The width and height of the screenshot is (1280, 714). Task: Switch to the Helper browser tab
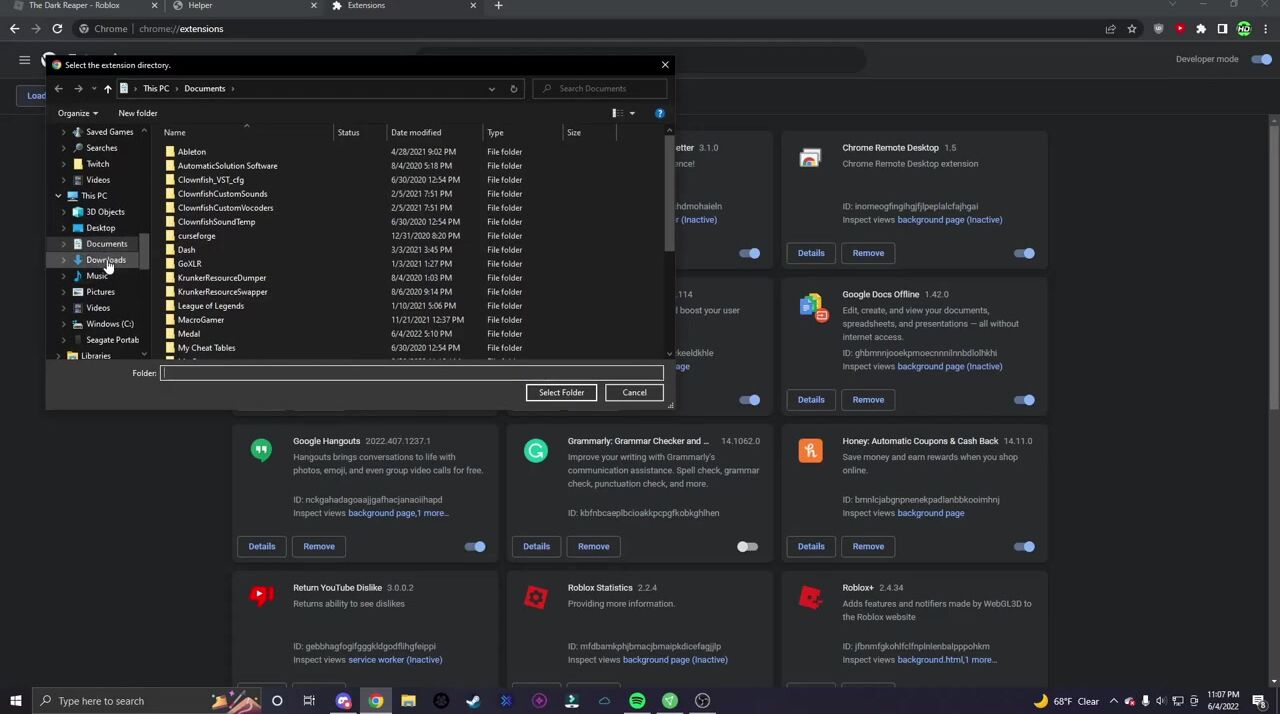(240, 6)
